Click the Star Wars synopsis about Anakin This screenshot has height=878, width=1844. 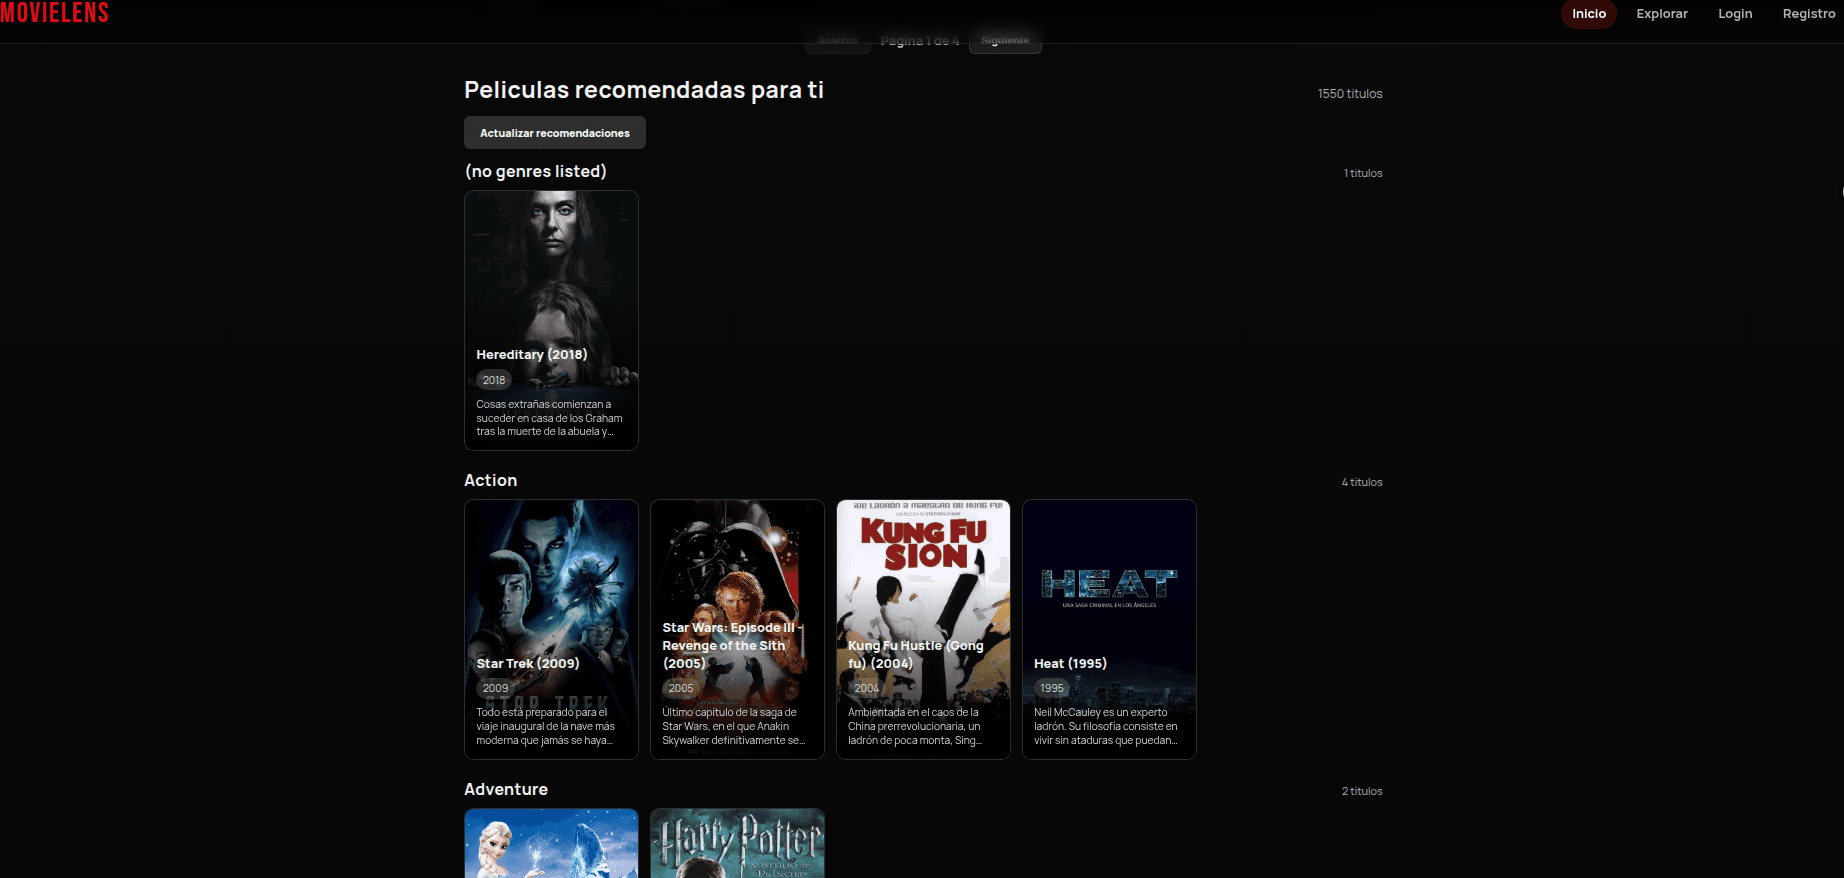(x=734, y=727)
